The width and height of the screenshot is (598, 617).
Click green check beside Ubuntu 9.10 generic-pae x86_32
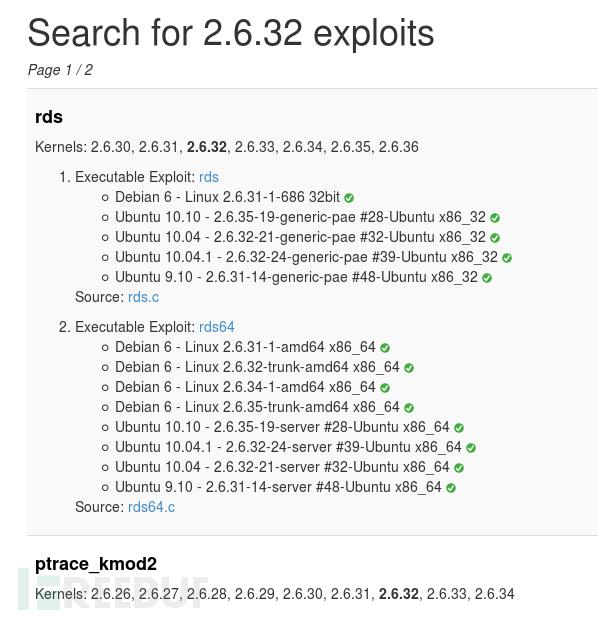click(x=487, y=278)
